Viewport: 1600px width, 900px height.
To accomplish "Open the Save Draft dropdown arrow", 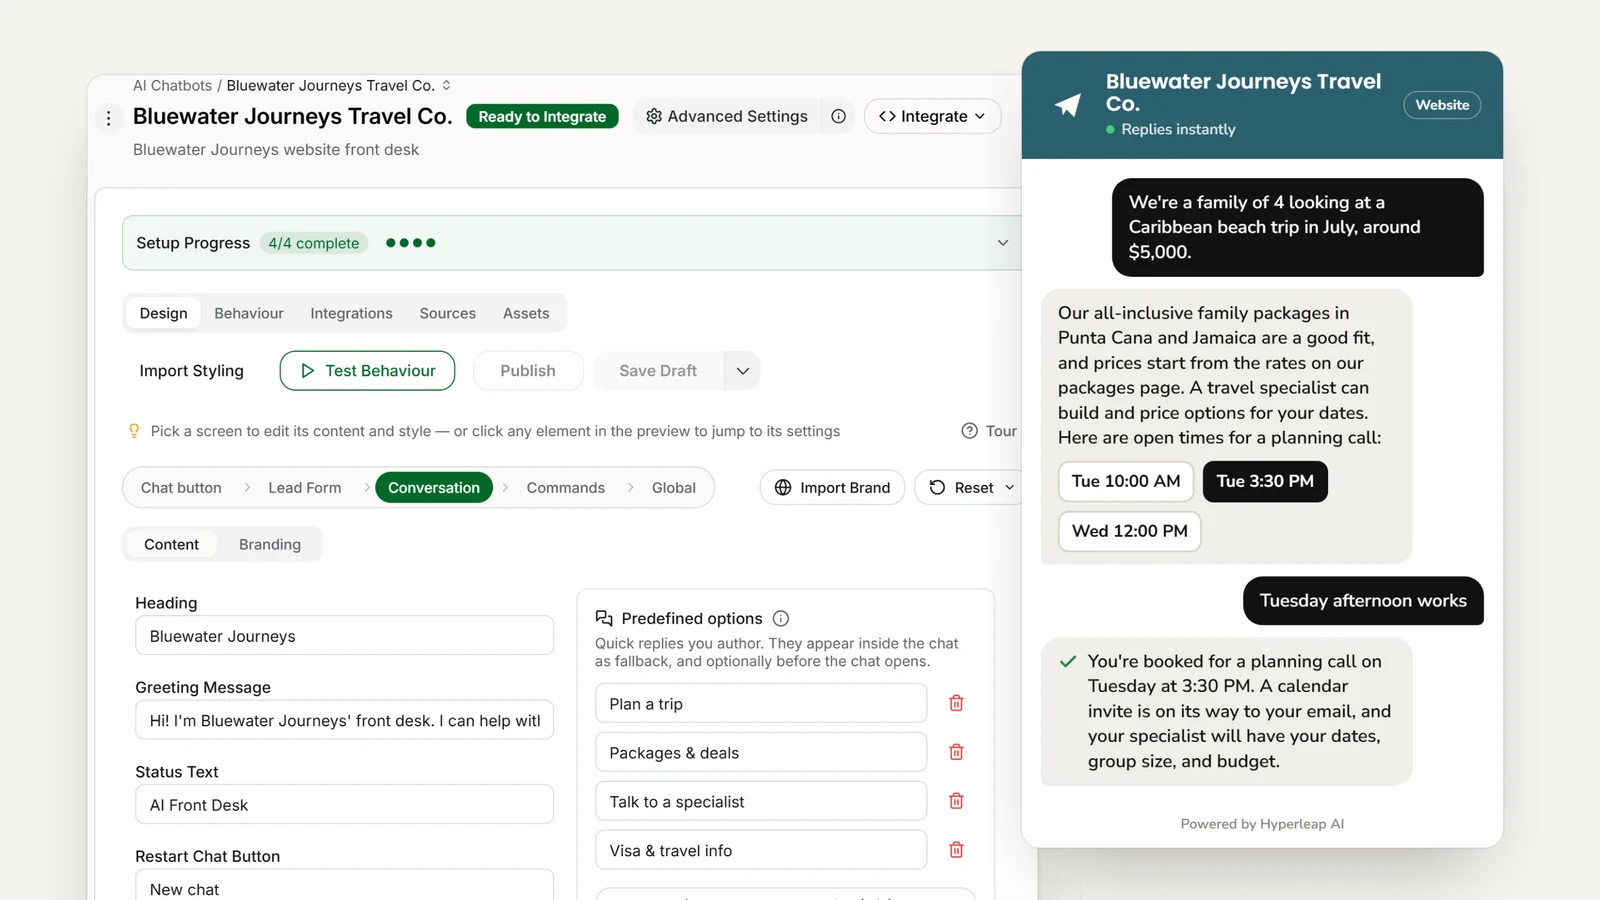I will coord(742,371).
